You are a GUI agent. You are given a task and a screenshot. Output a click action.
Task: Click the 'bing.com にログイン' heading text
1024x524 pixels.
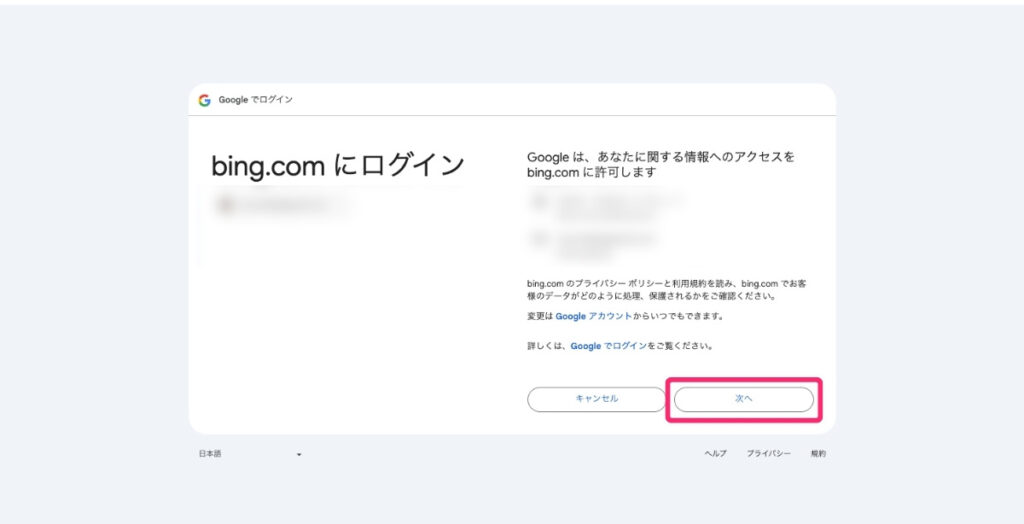point(338,166)
